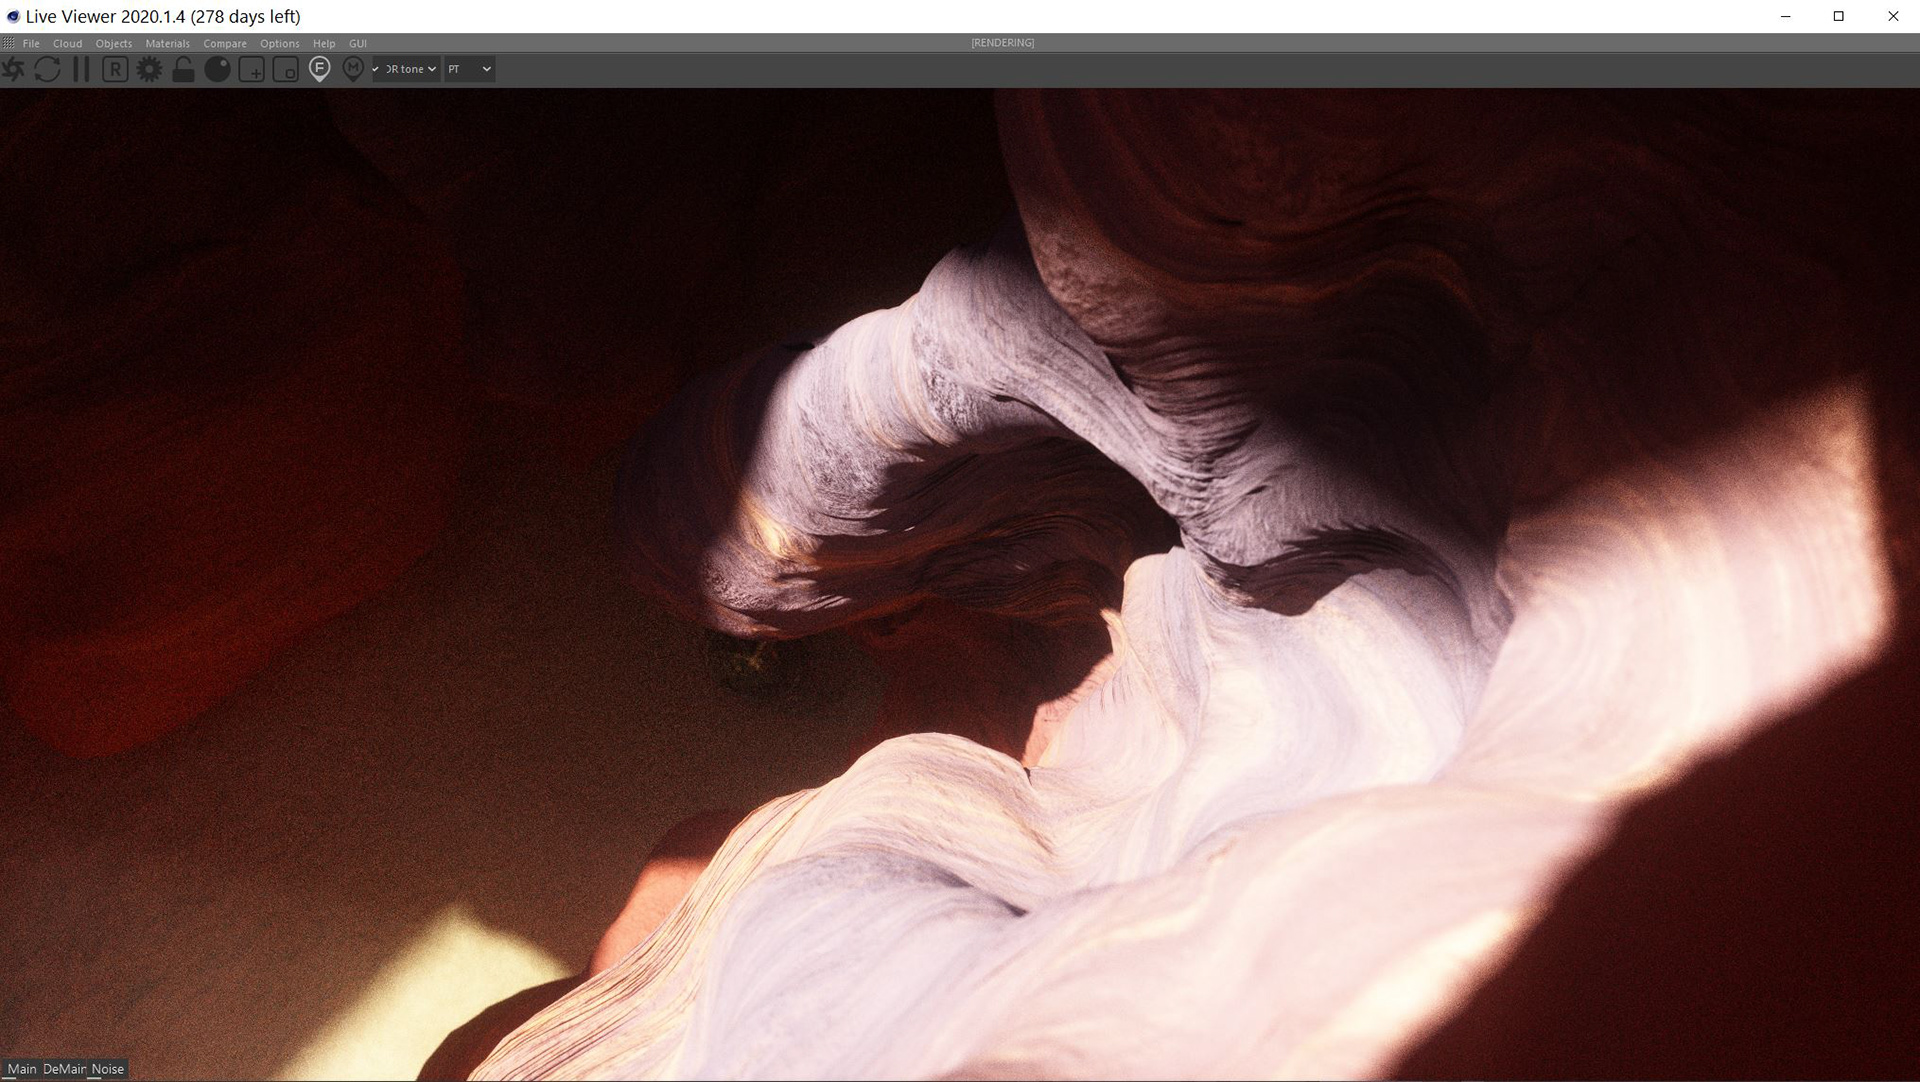Viewport: 1920px width, 1082px height.
Task: Pause the rendering
Action: coord(81,69)
